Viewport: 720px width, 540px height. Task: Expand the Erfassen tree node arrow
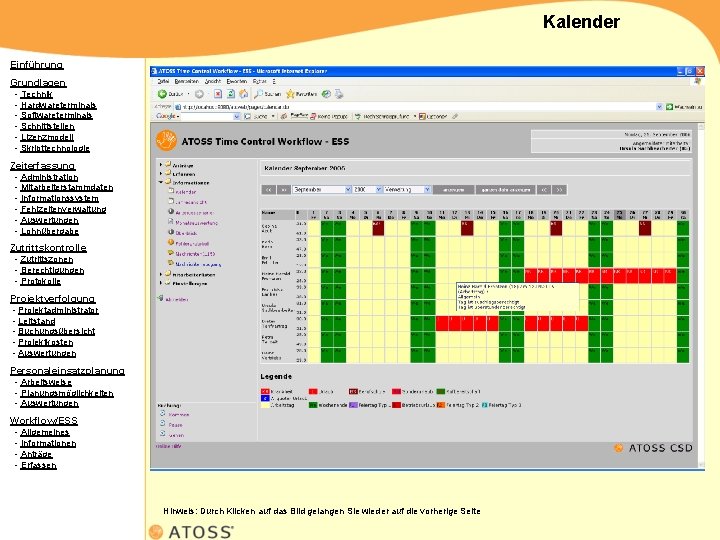coord(161,174)
